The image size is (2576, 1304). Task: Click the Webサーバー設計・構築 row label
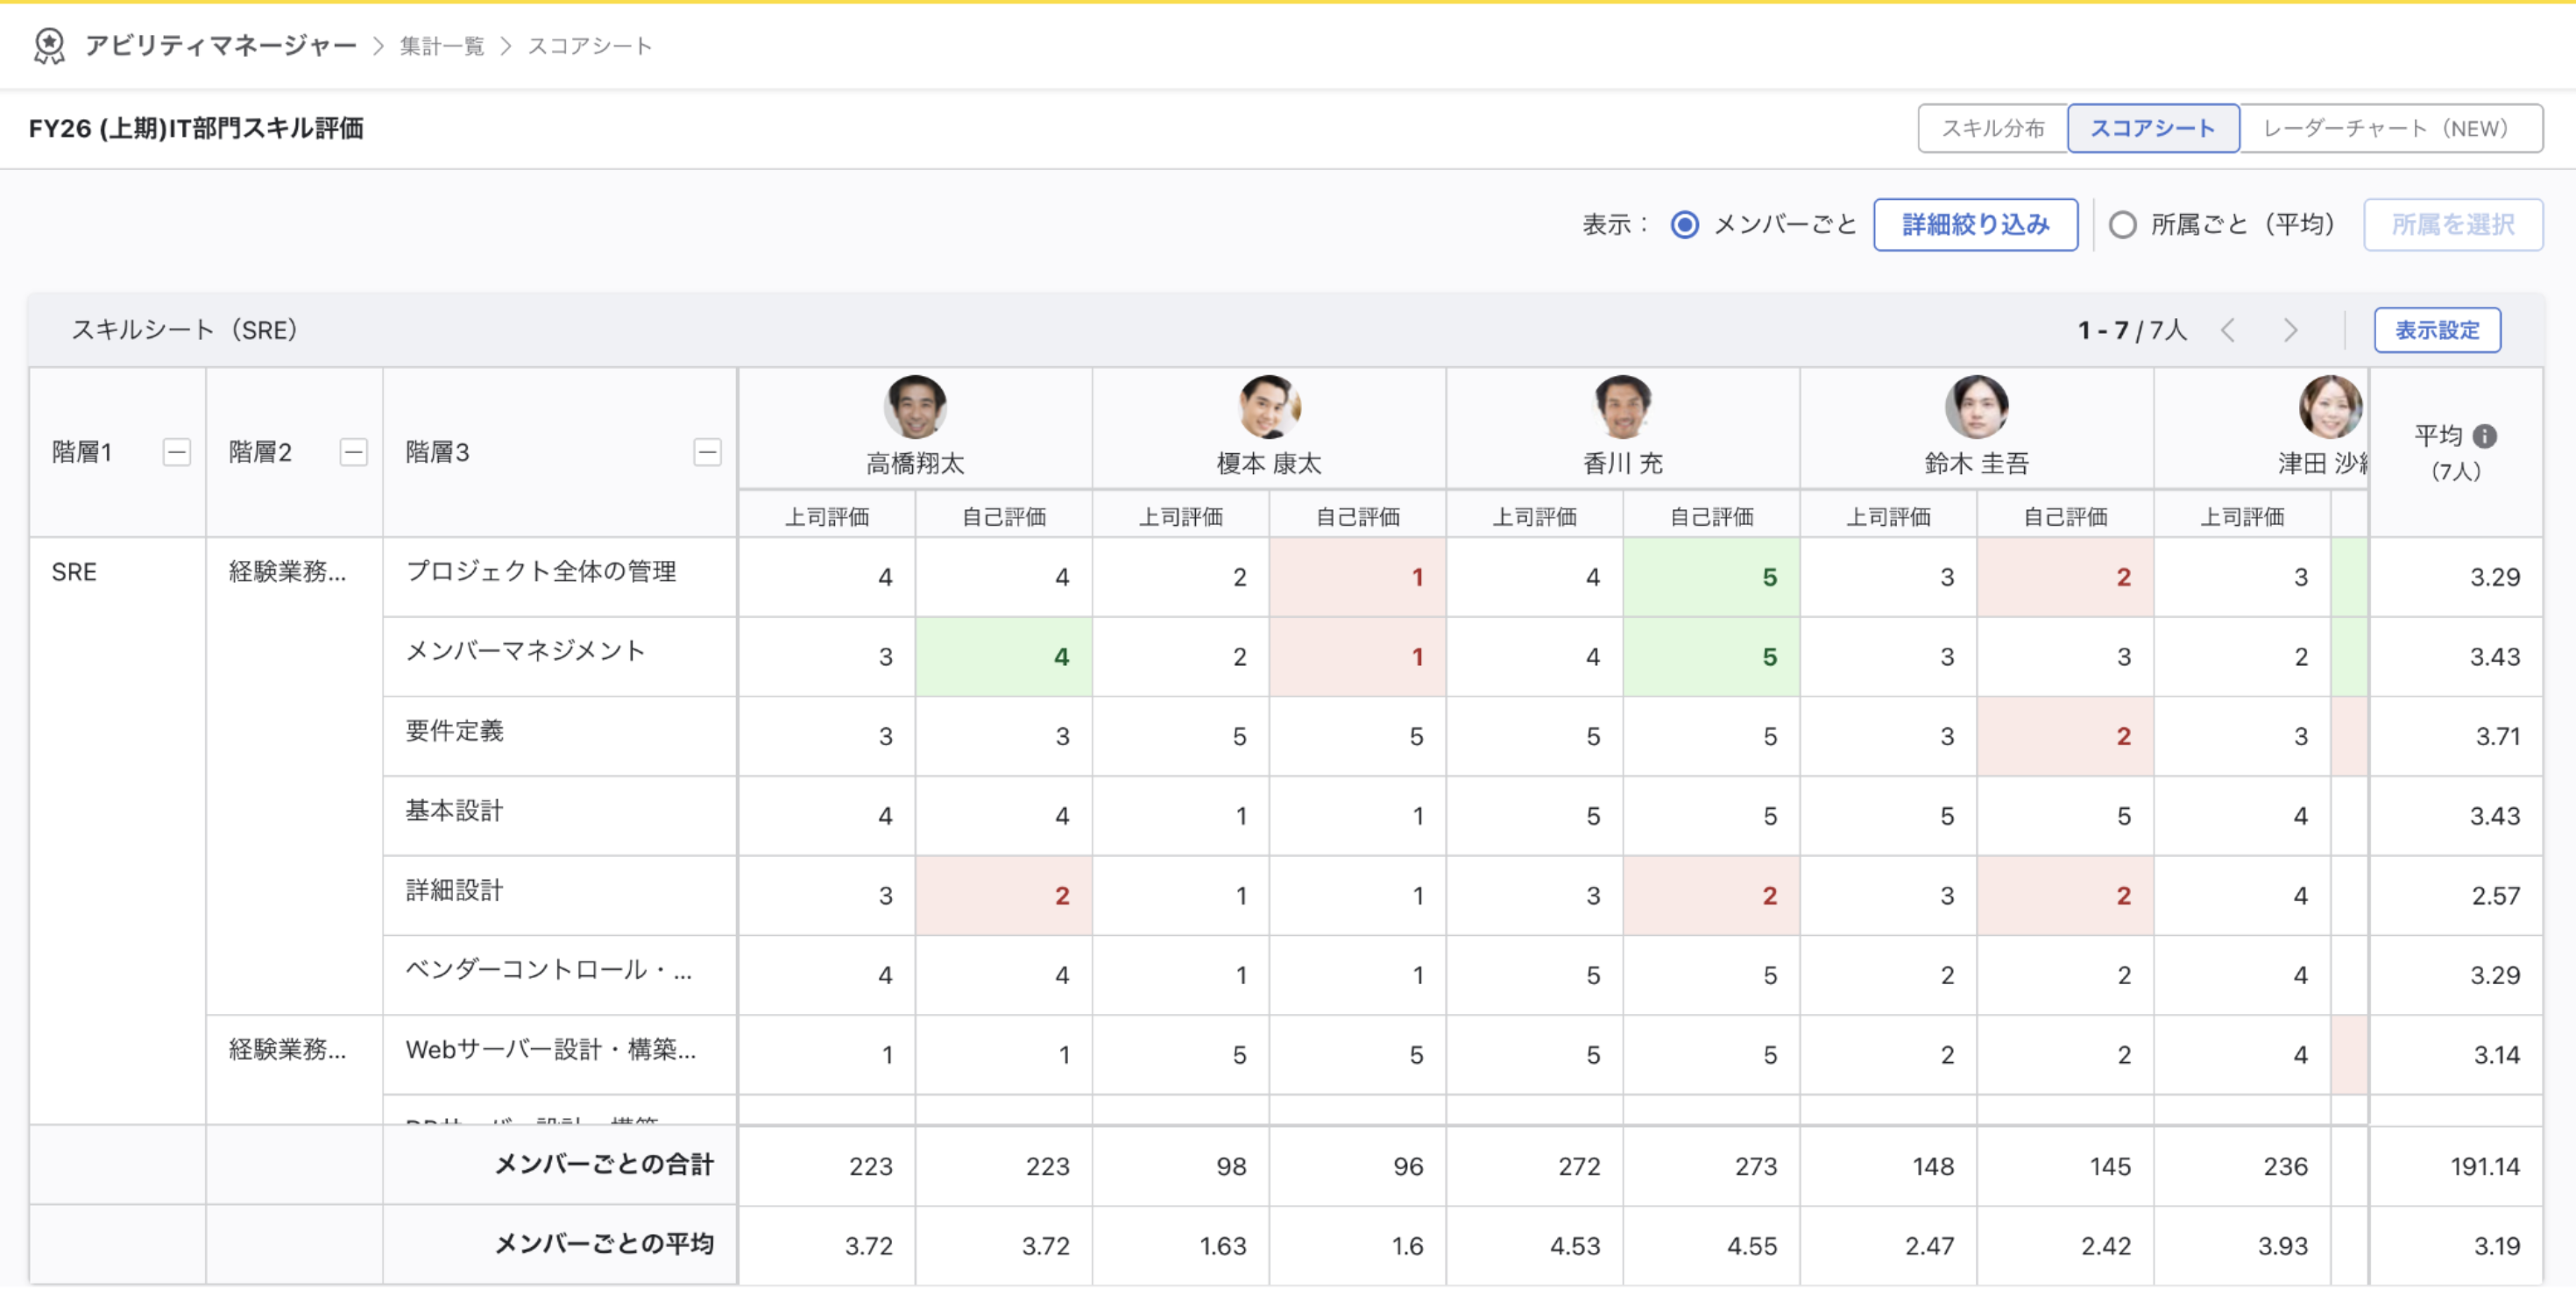coord(550,1050)
